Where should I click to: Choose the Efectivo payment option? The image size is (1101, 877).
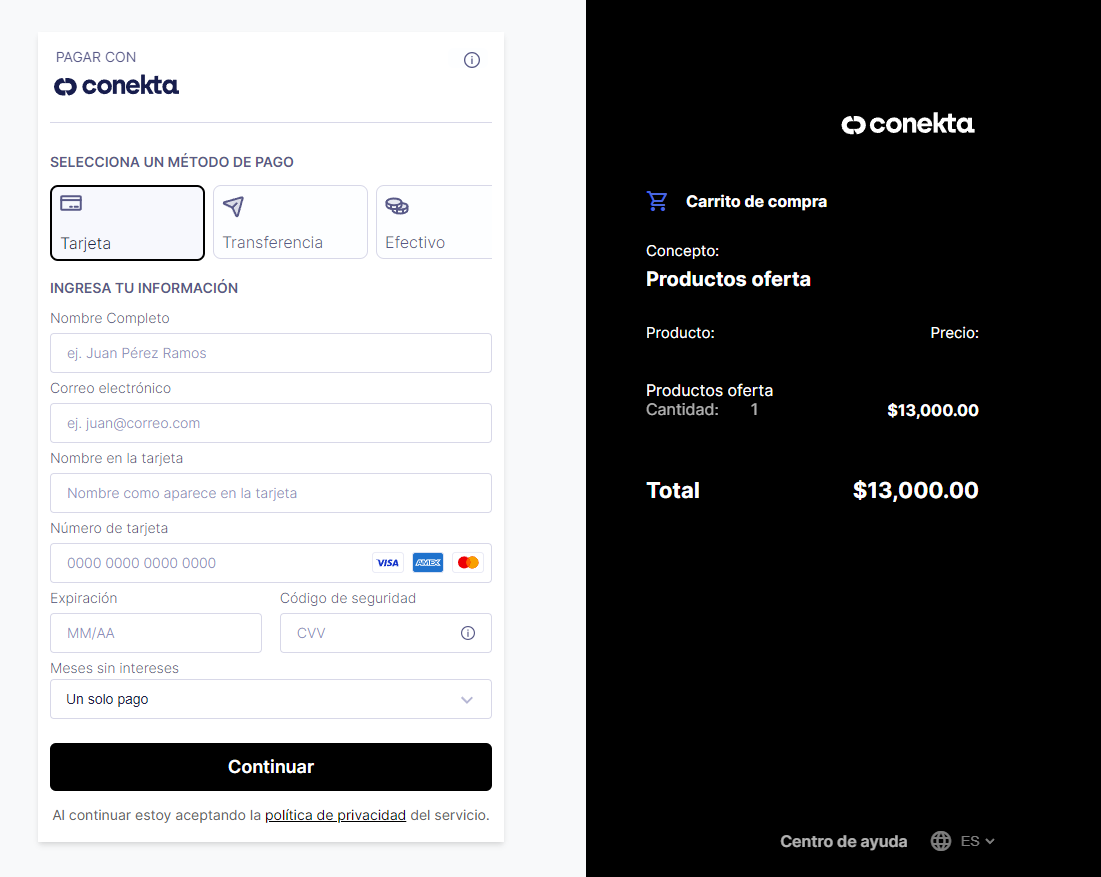[434, 223]
